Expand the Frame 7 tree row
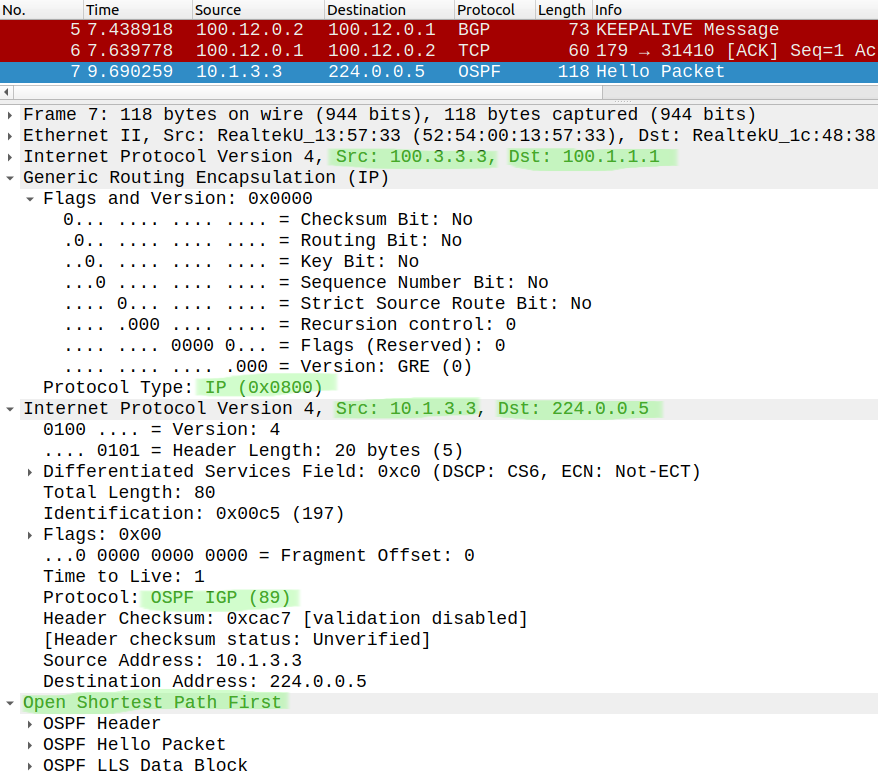This screenshot has height=777, width=878. pos(10,115)
